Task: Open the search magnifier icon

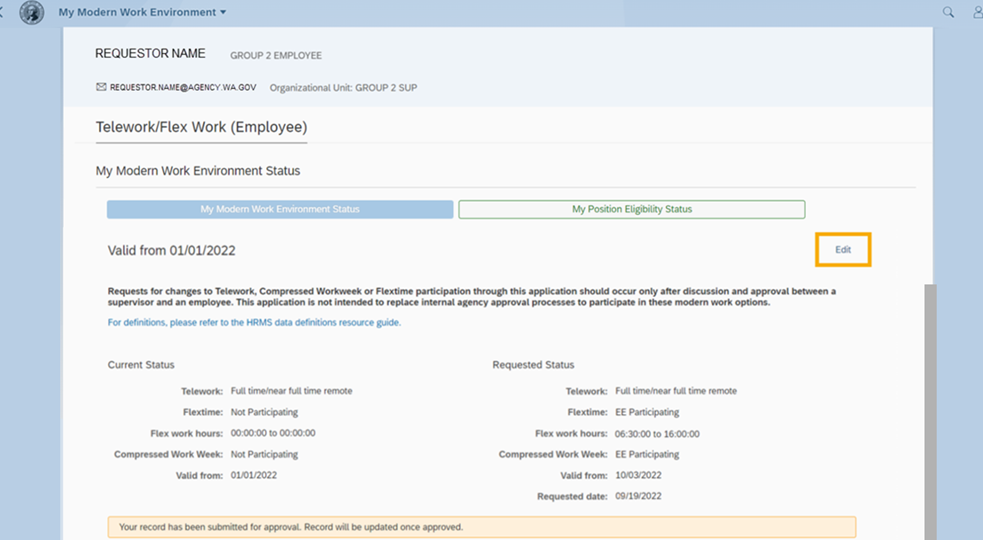Action: coord(948,12)
